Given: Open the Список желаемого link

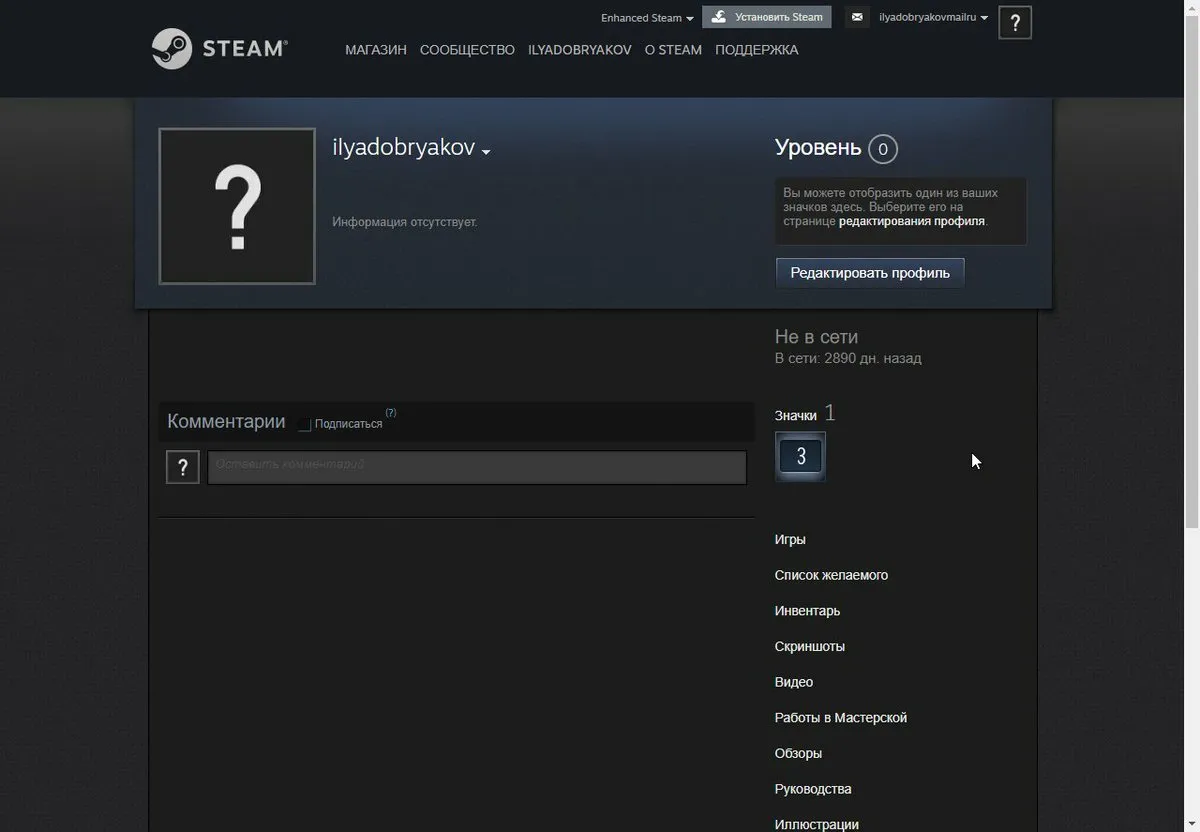Looking at the screenshot, I should coord(831,575).
